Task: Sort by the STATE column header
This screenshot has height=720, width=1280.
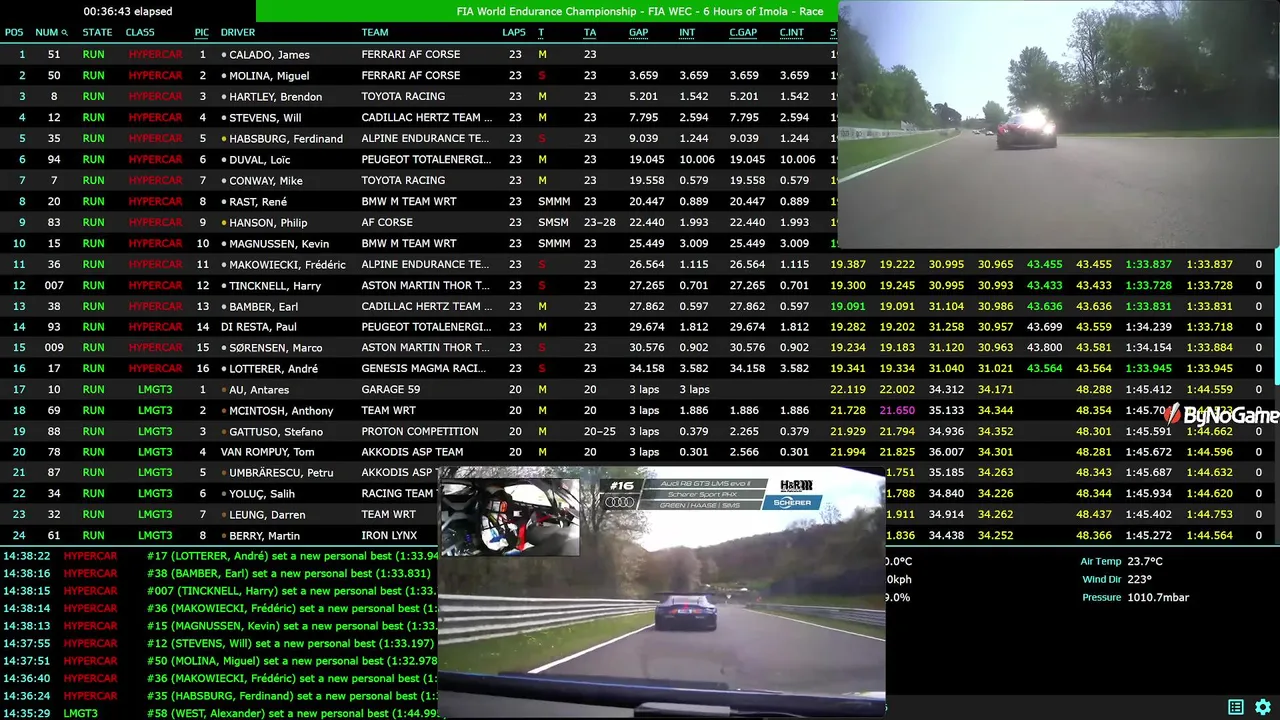Action: click(x=97, y=32)
